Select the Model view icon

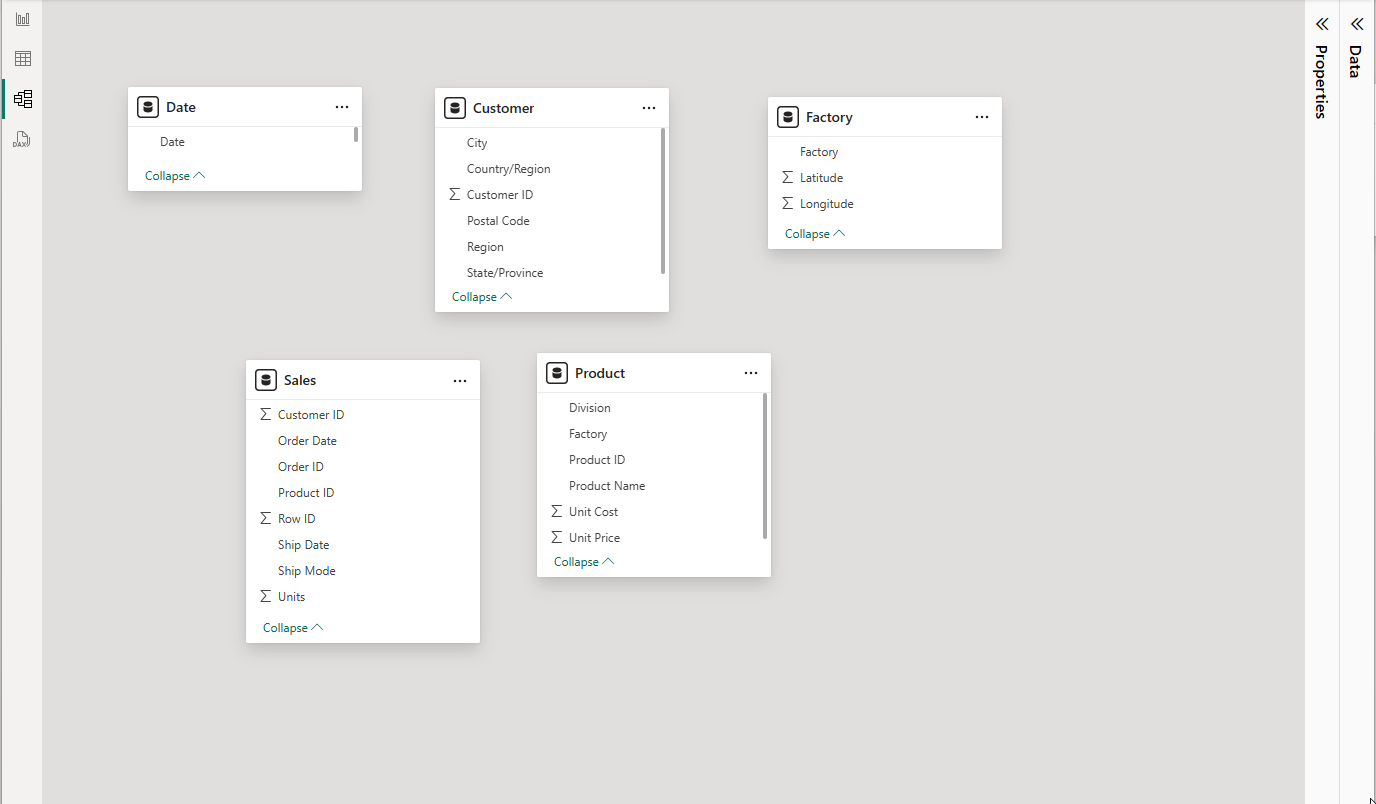click(x=23, y=99)
